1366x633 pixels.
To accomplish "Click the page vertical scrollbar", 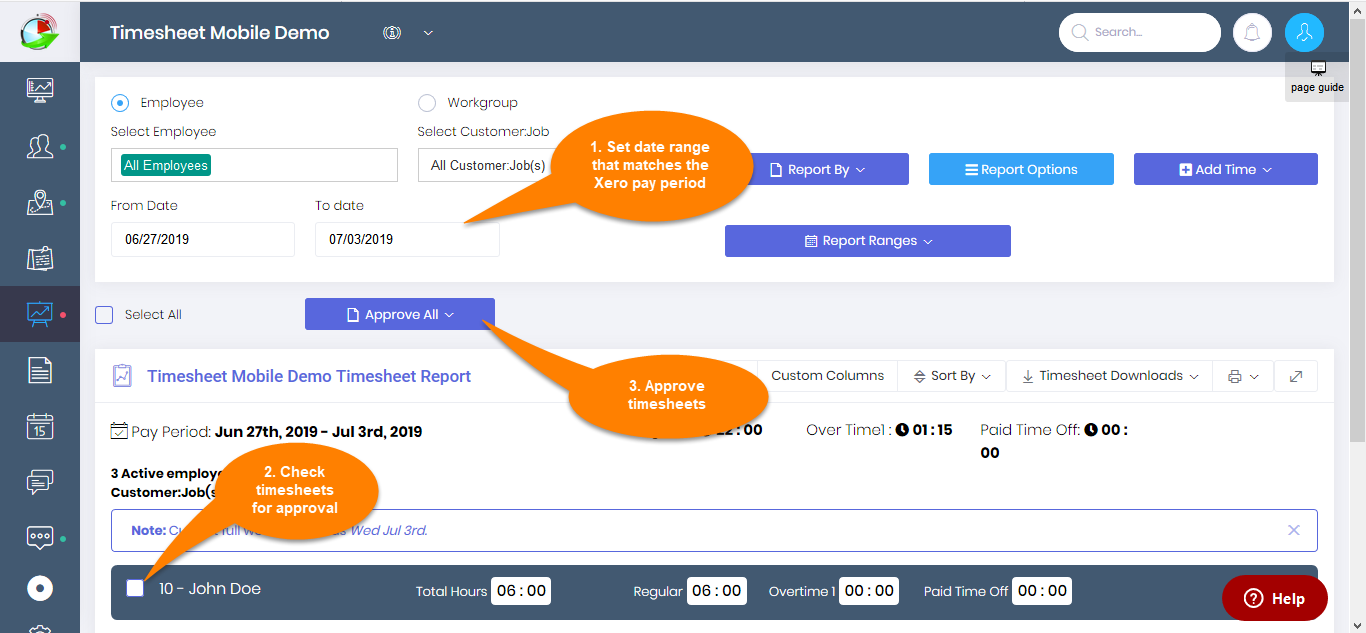I will pos(1357,230).
